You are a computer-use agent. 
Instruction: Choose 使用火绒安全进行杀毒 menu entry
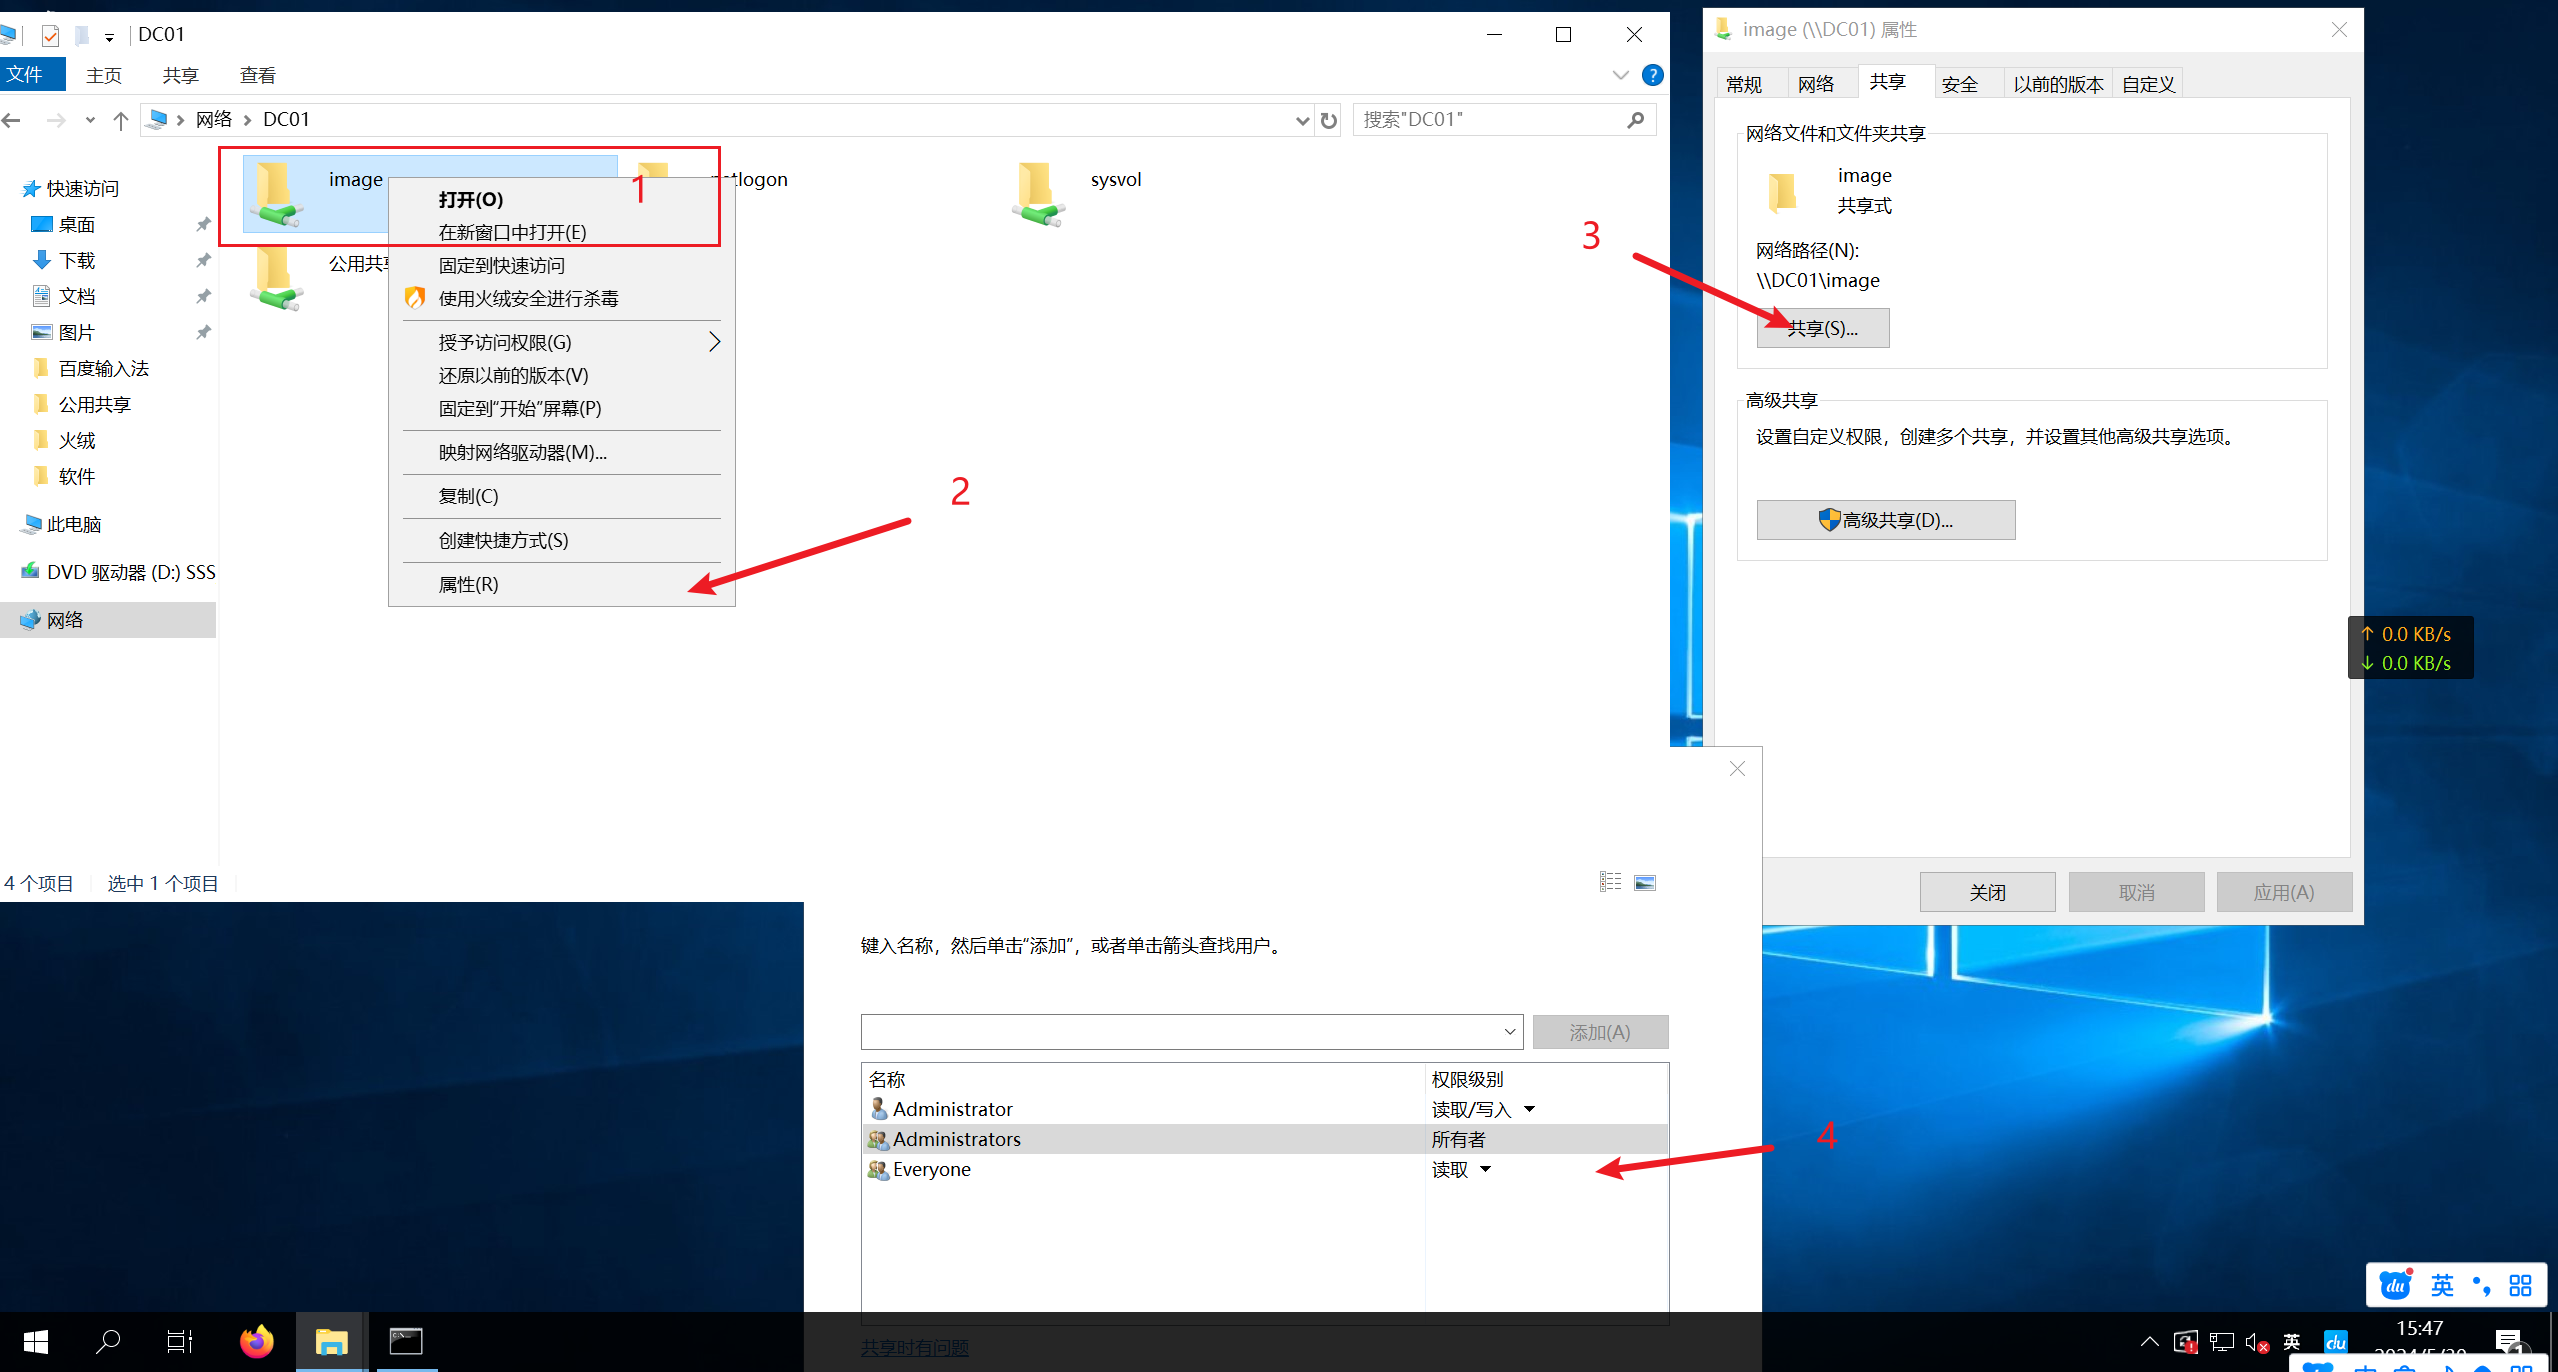click(561, 298)
